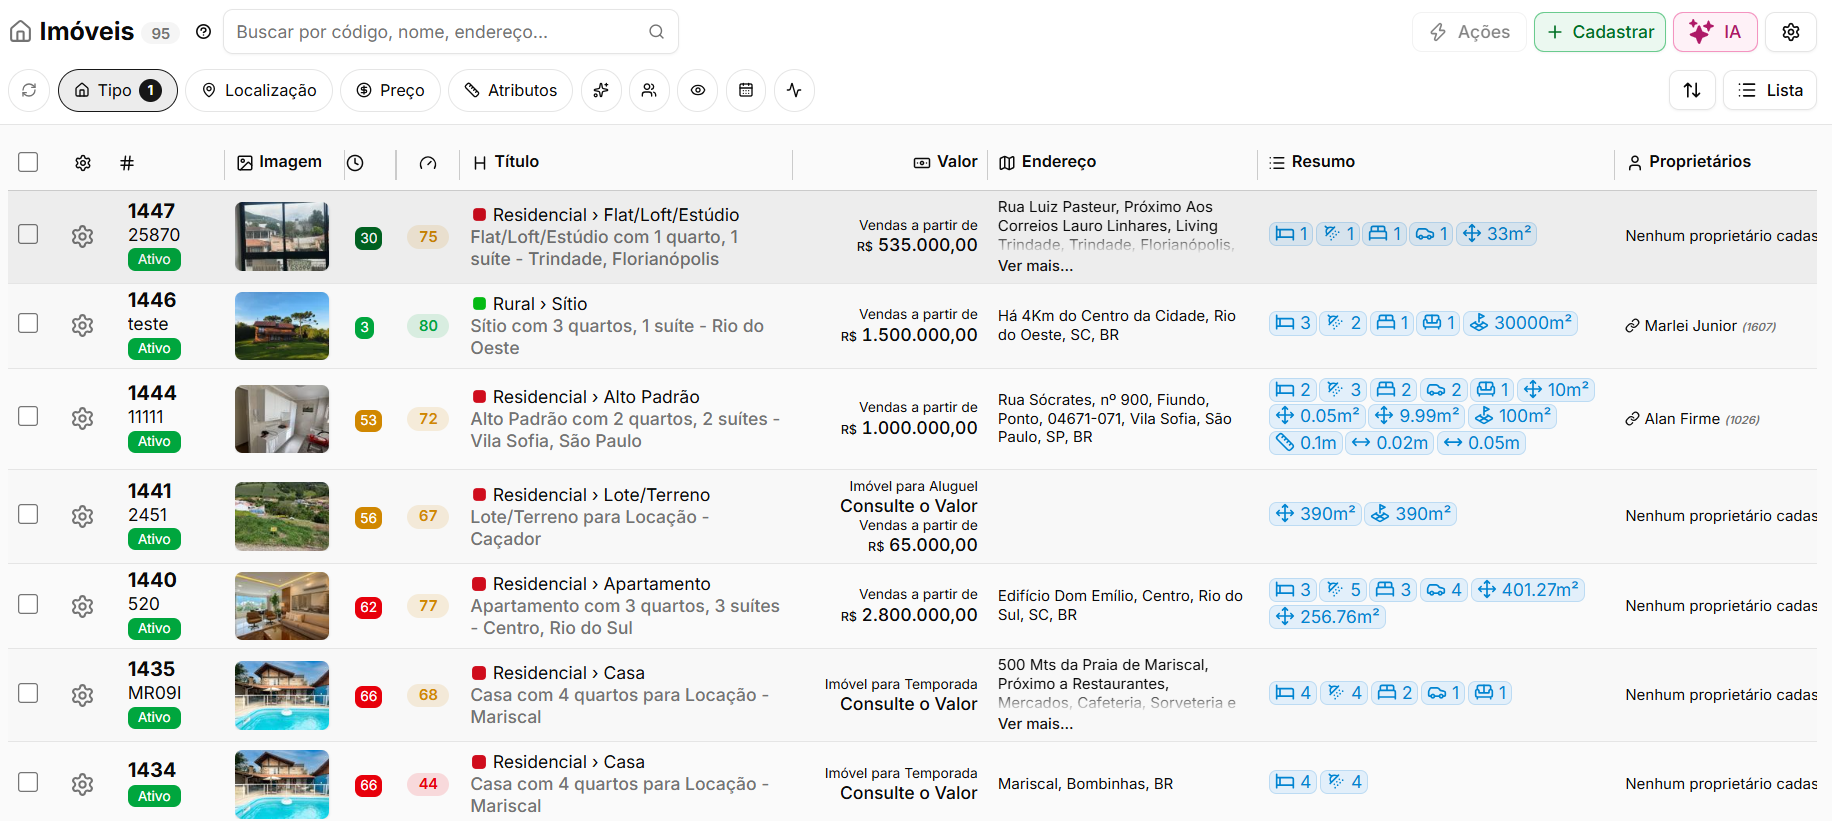Open row gear for property 1435
Image resolution: width=1834 pixels, height=821 pixels.
(x=83, y=695)
